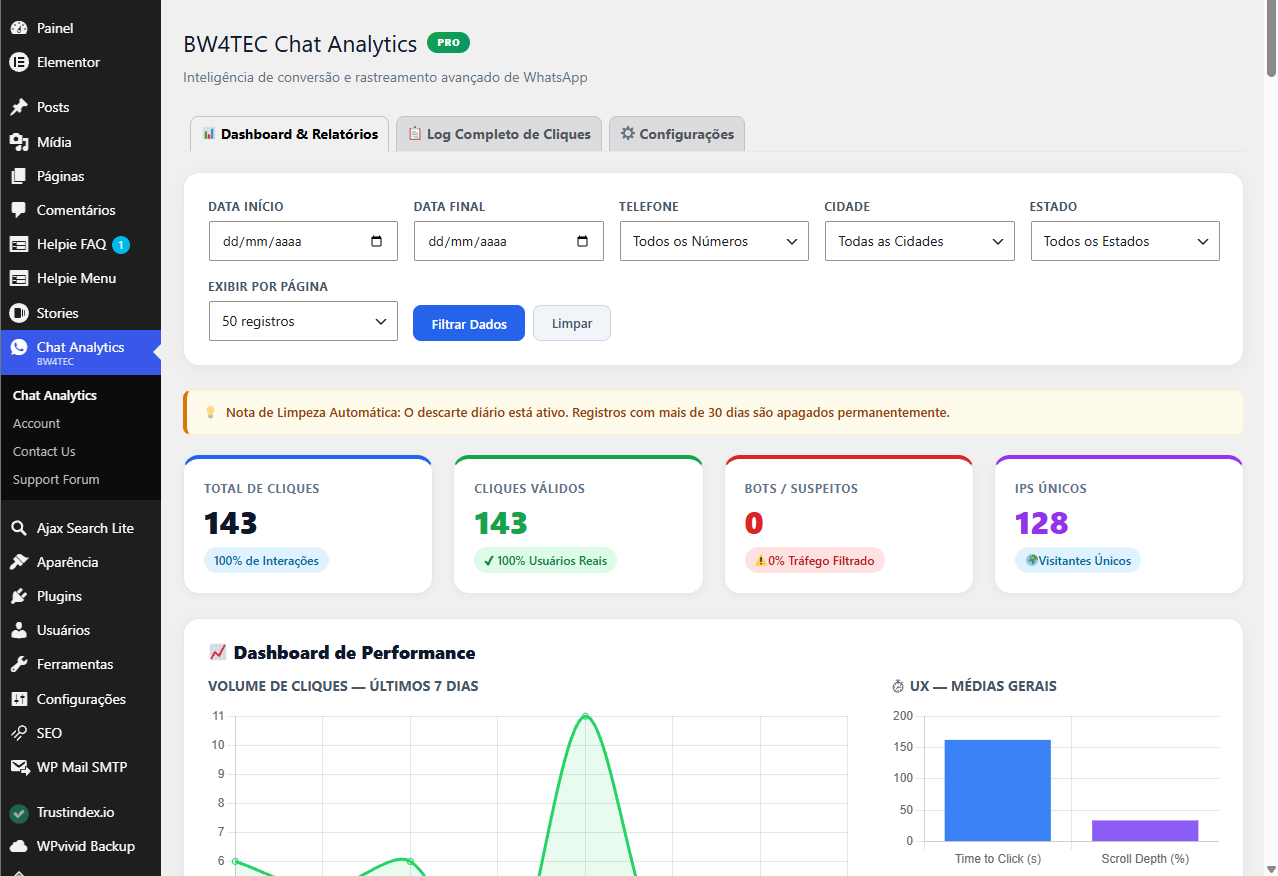The height and width of the screenshot is (876, 1278).
Task: Click the Páginas pages icon
Action: coord(19,176)
